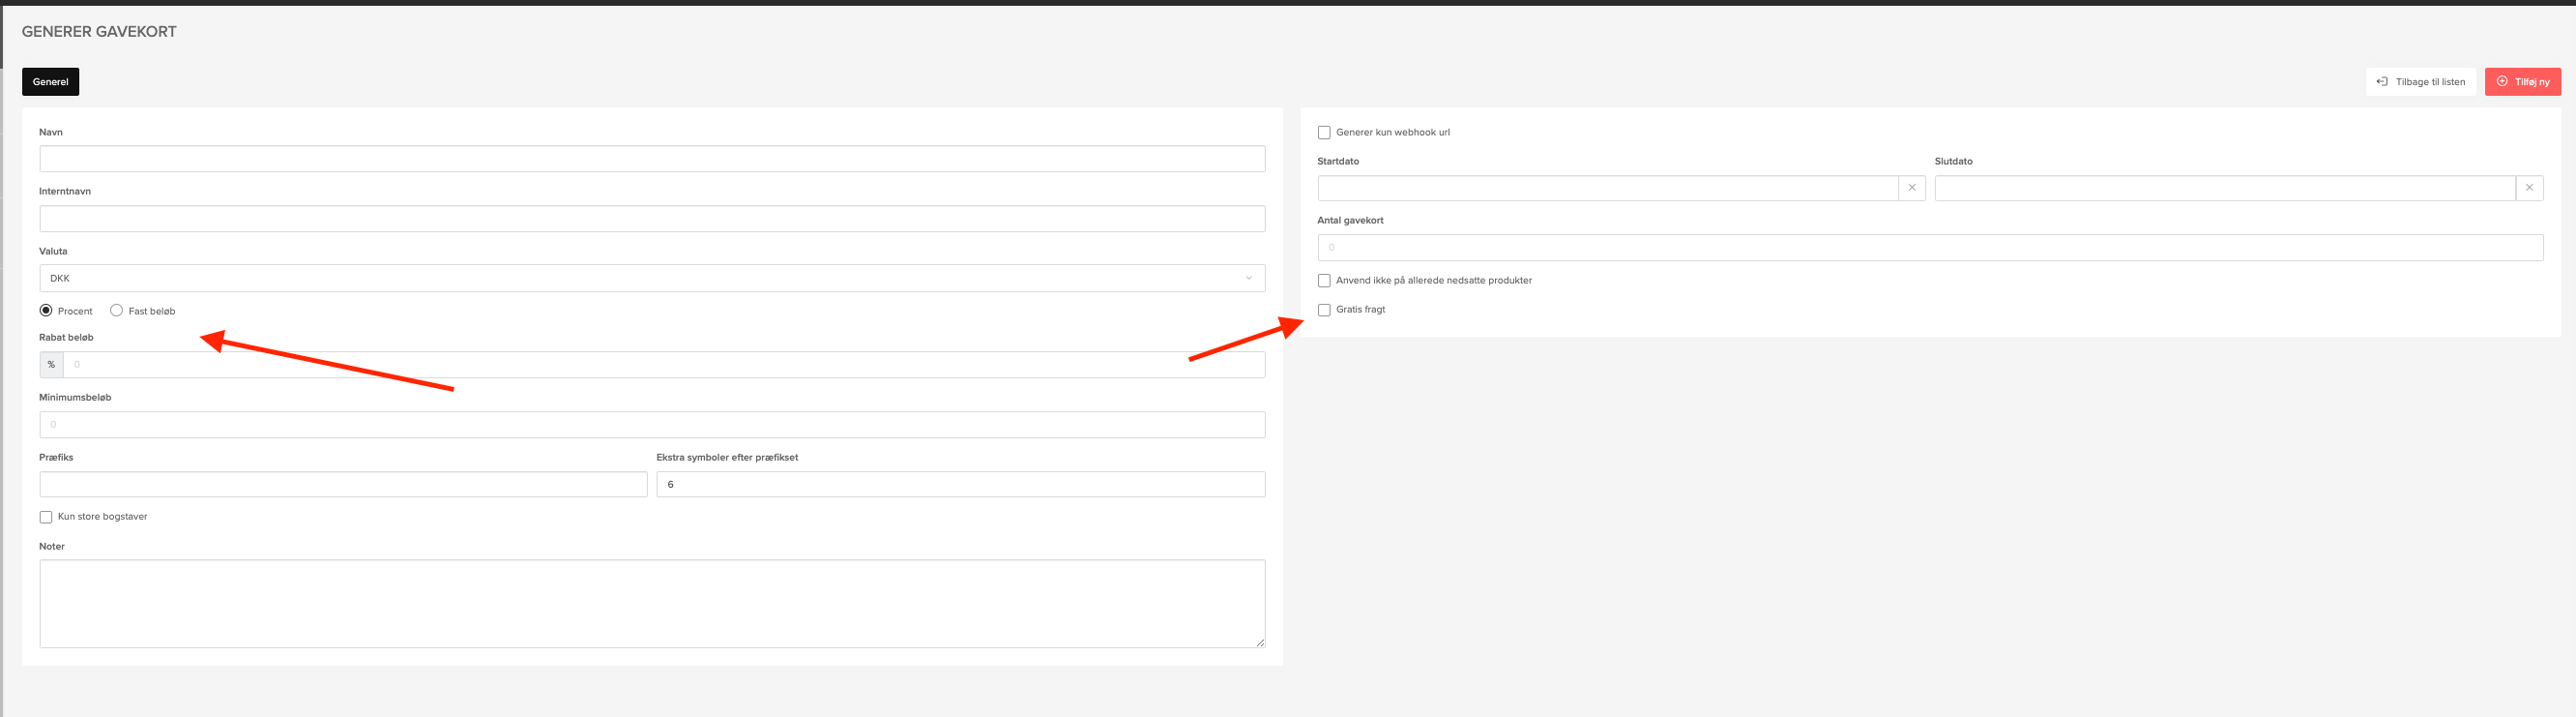The height and width of the screenshot is (717, 2576).
Task: Focus the Navn input field
Action: click(x=652, y=159)
